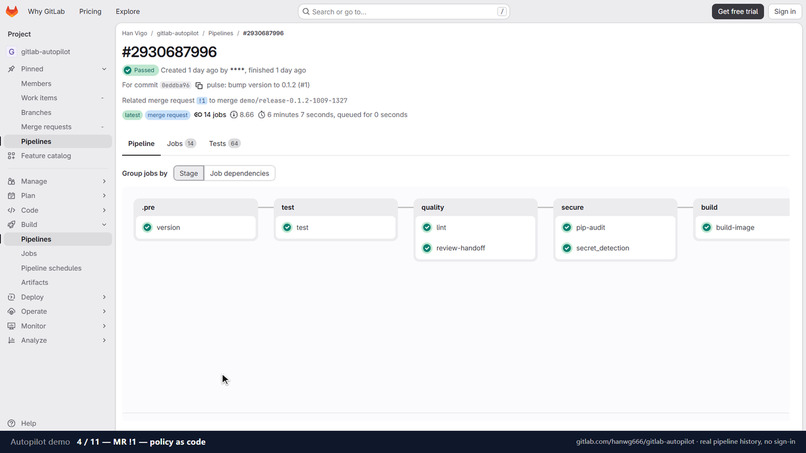
Task: Click the Help question mark icon
Action: [11, 424]
